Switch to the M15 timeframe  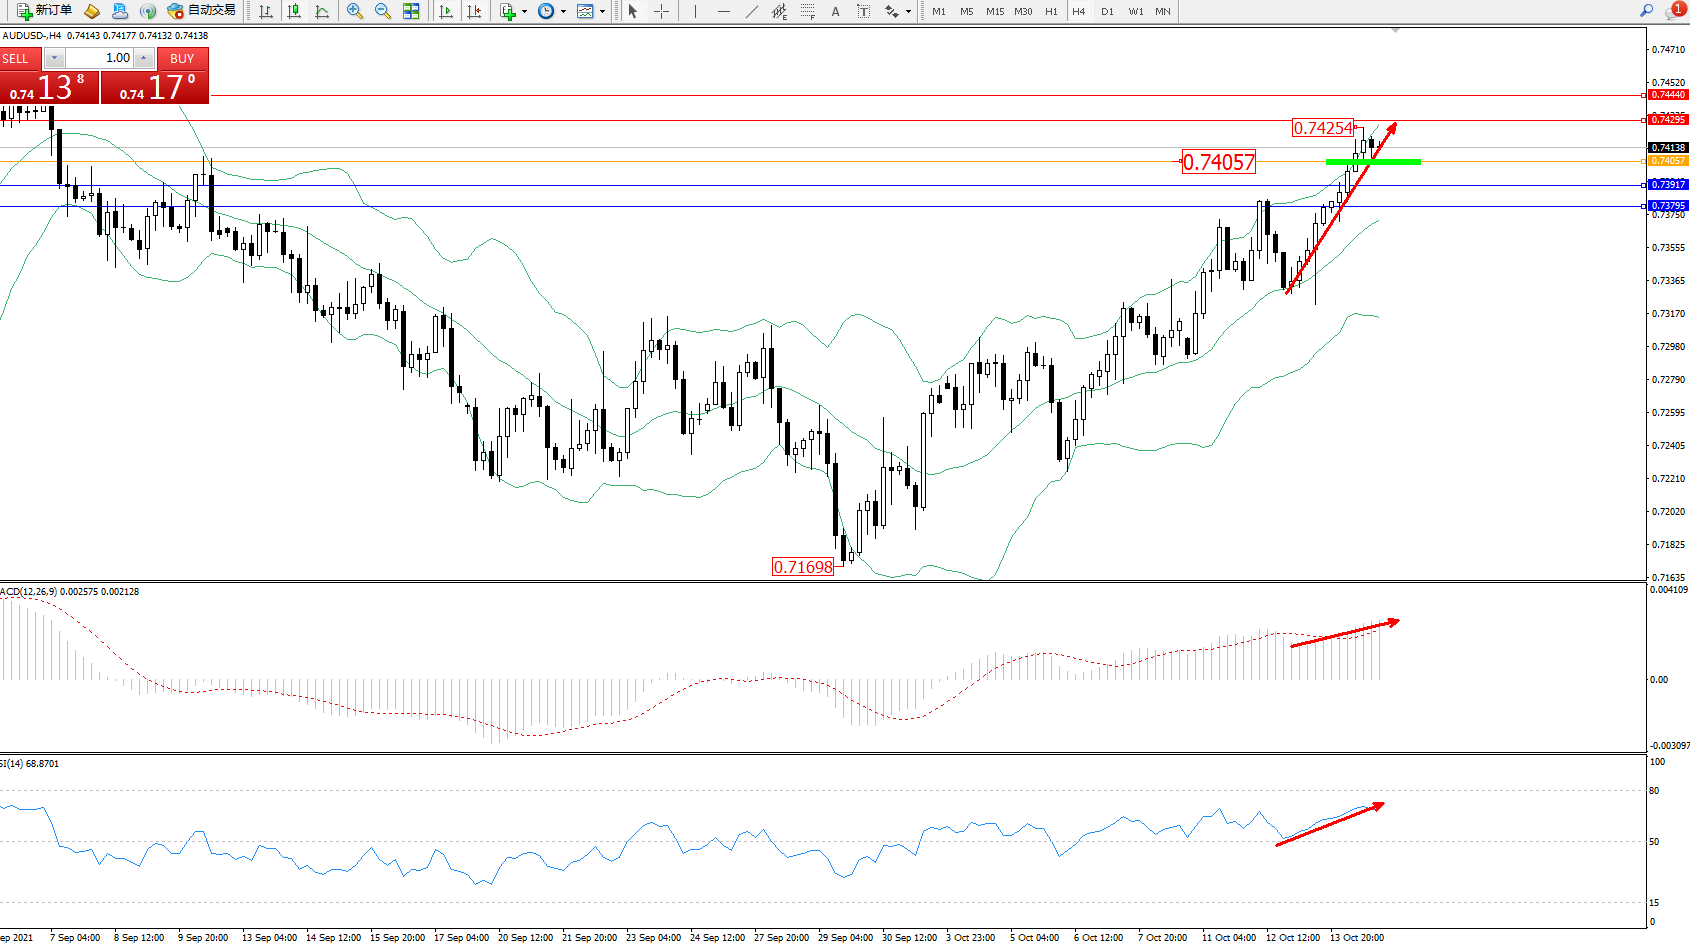point(995,11)
